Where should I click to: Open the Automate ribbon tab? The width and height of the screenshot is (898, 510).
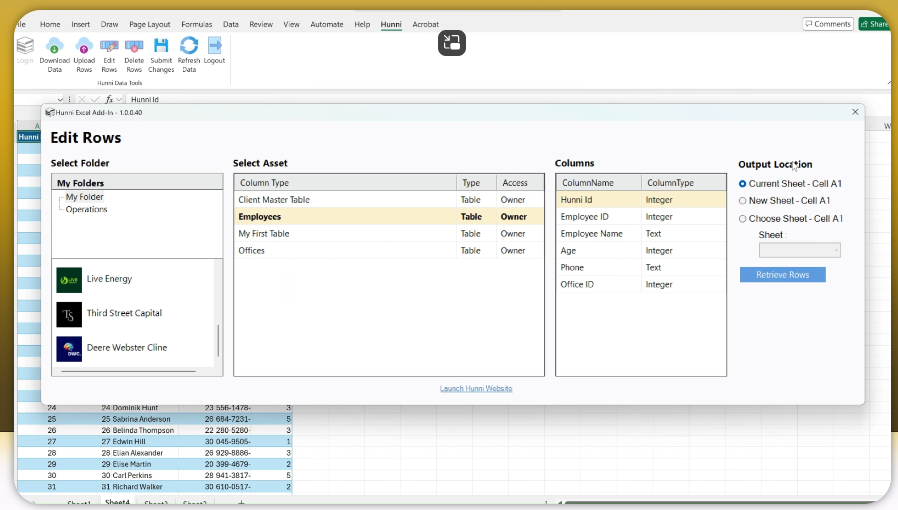tap(326, 24)
